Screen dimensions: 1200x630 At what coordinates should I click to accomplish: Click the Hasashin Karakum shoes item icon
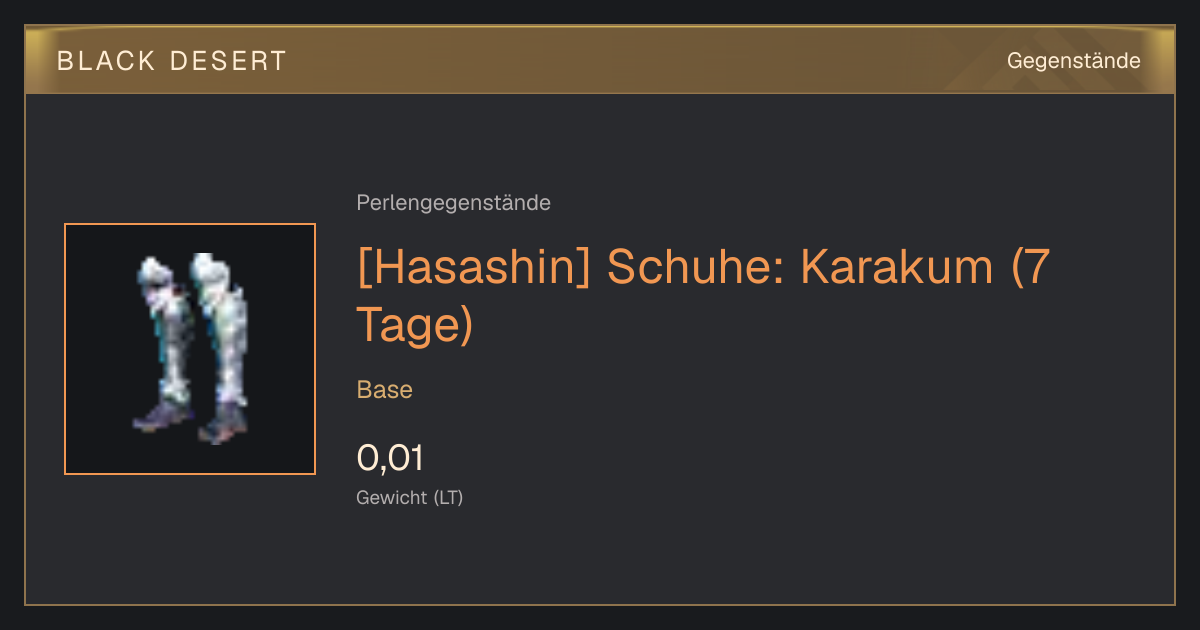(x=190, y=349)
